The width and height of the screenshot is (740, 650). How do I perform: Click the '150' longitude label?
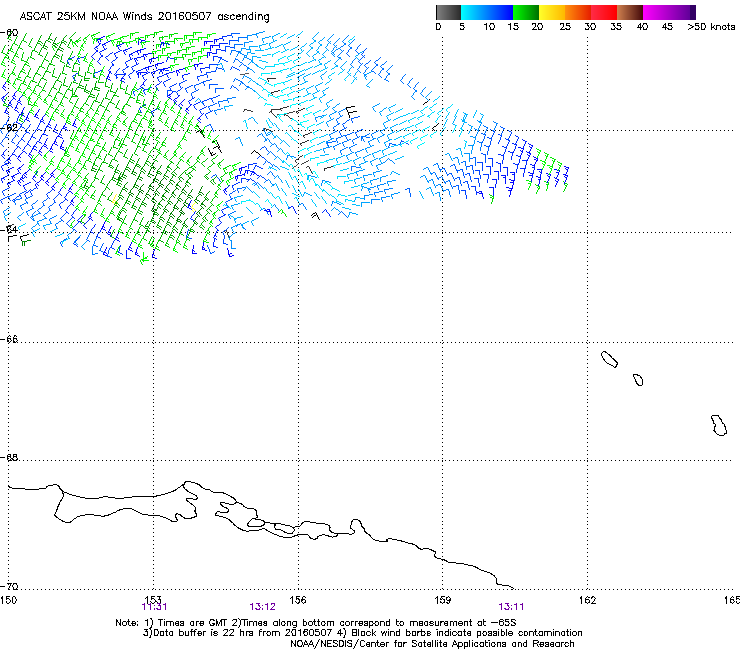[8, 600]
